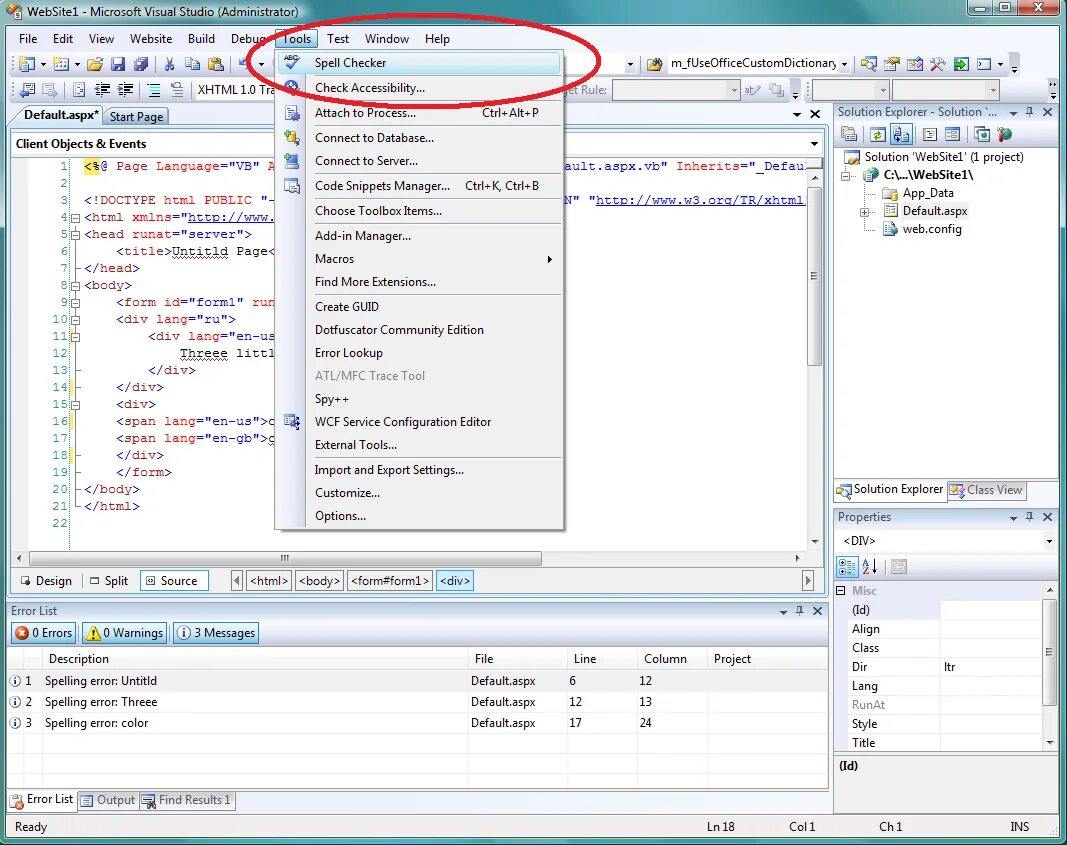Screen dimensions: 1067x845
Task: Collapse the Misc category in Properties
Action: click(x=841, y=591)
